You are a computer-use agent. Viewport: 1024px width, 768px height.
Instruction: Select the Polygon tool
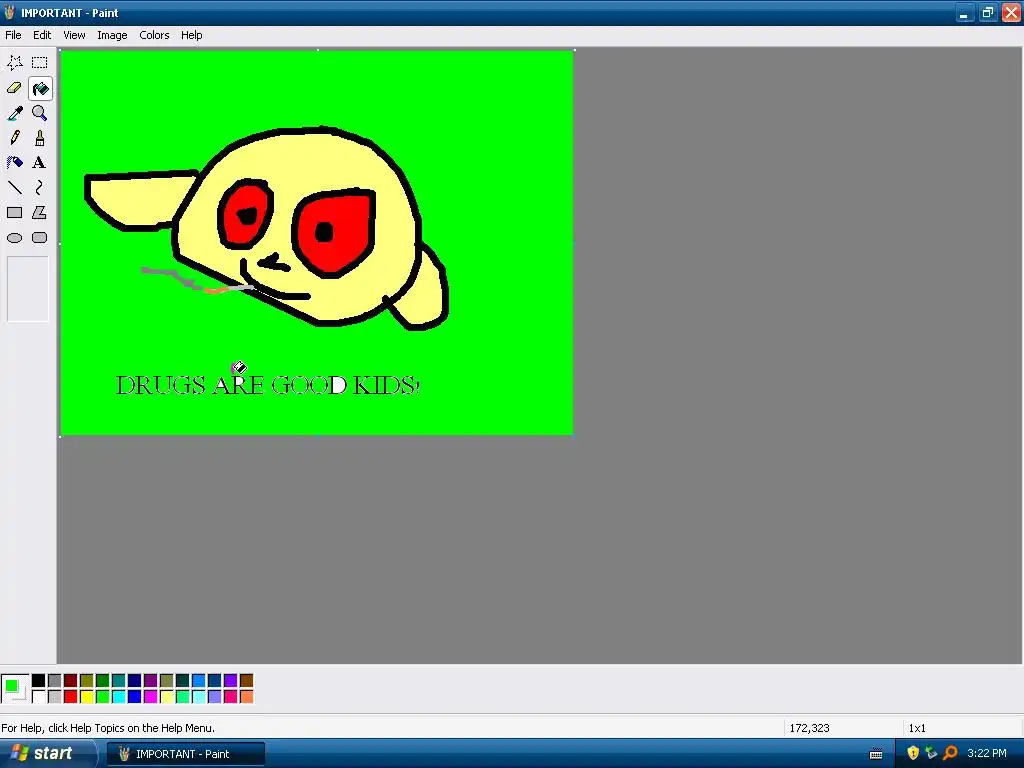click(x=40, y=212)
